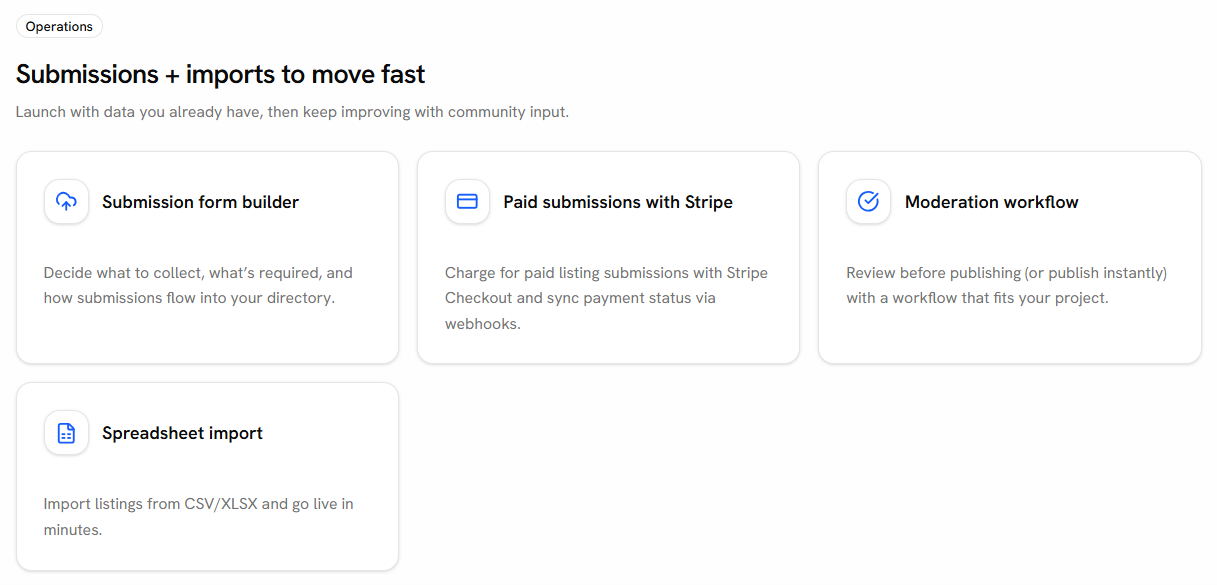Screen dimensions: 1217x585
Task: Click blank bottom area of Moderation workflow card
Action: pos(1009,338)
